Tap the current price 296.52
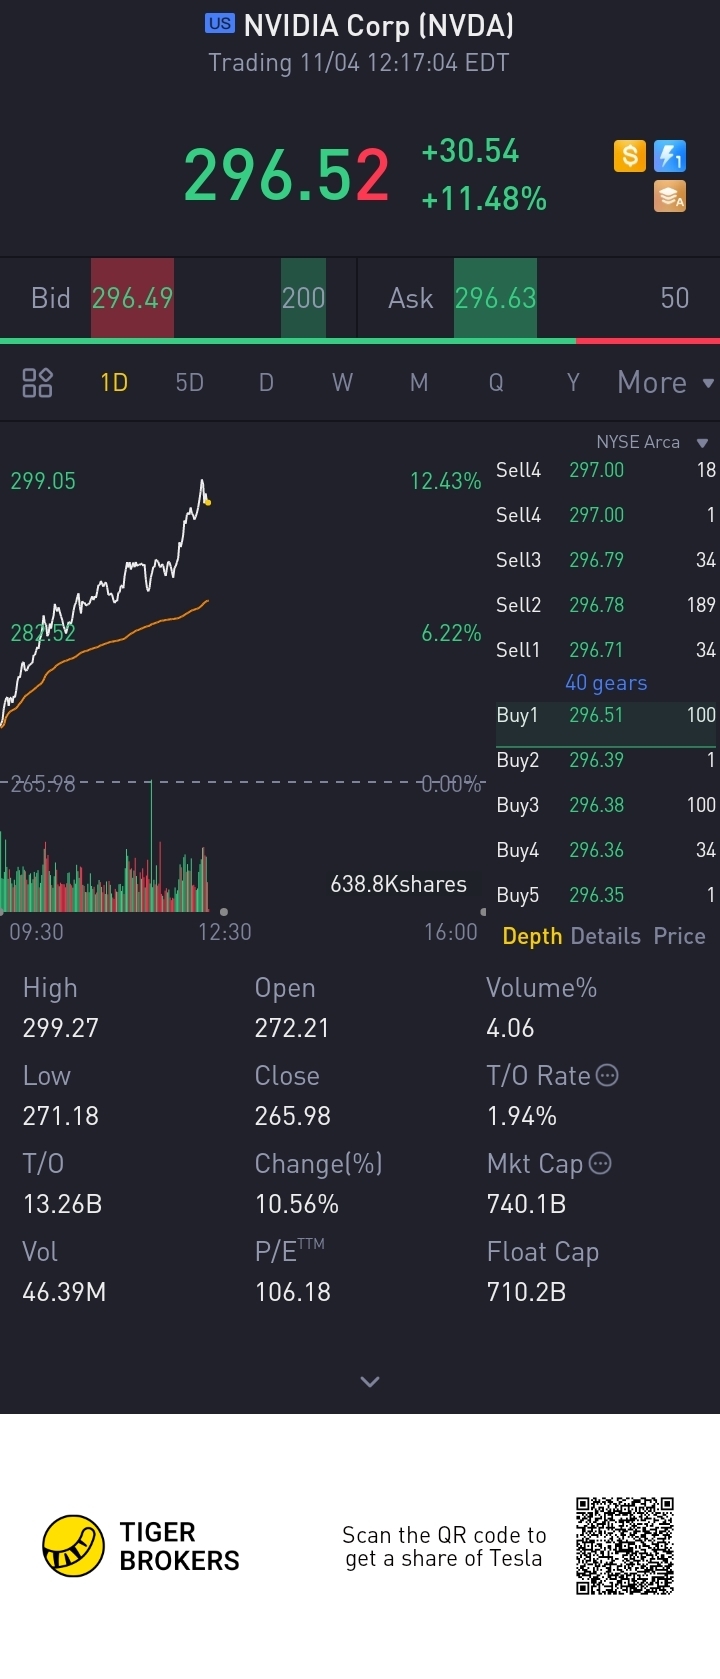Image resolution: width=720 pixels, height=1679 pixels. tap(286, 176)
